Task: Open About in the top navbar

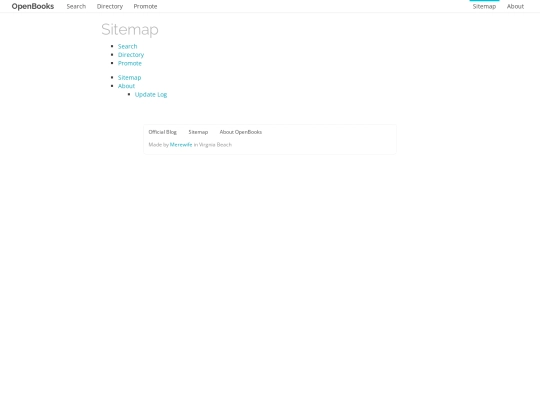Action: click(515, 6)
